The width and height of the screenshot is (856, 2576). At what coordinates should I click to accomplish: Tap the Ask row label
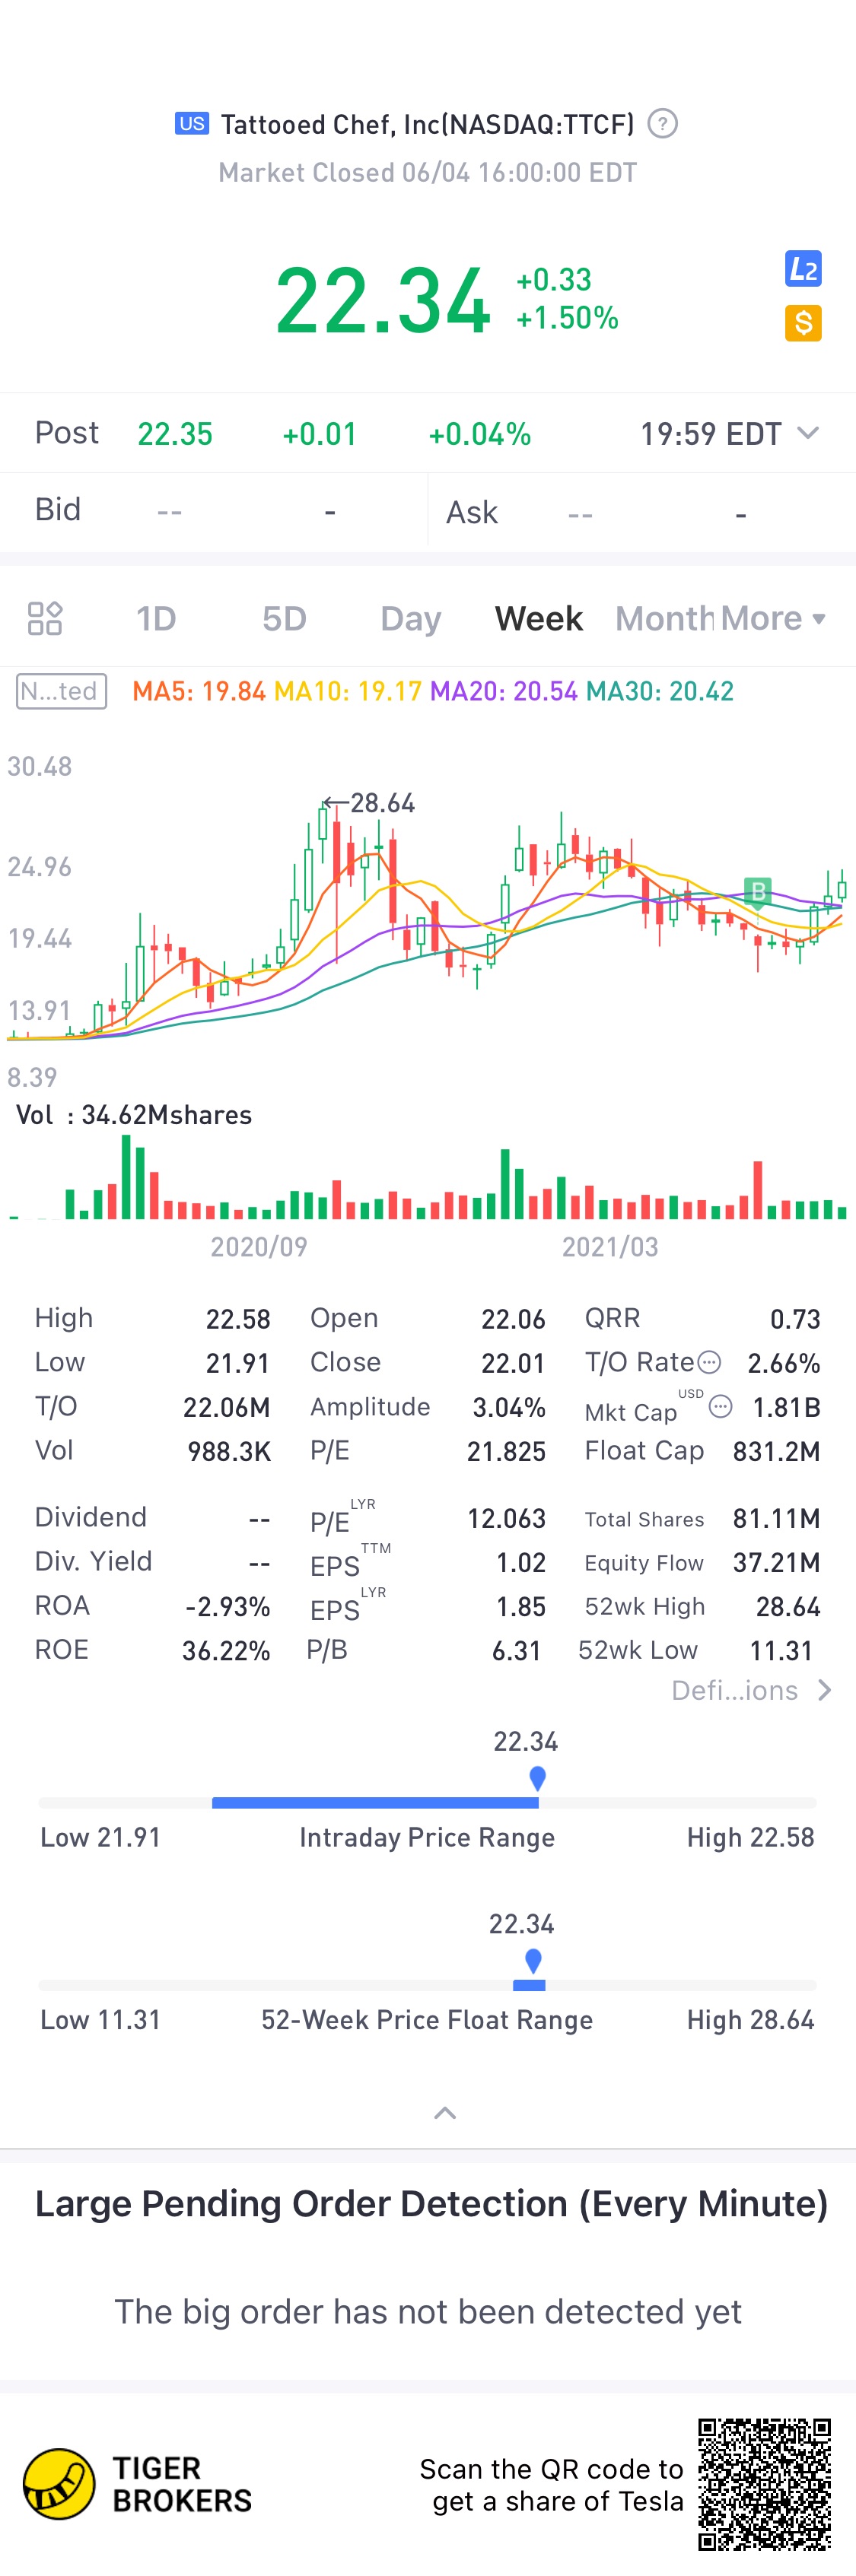point(472,512)
